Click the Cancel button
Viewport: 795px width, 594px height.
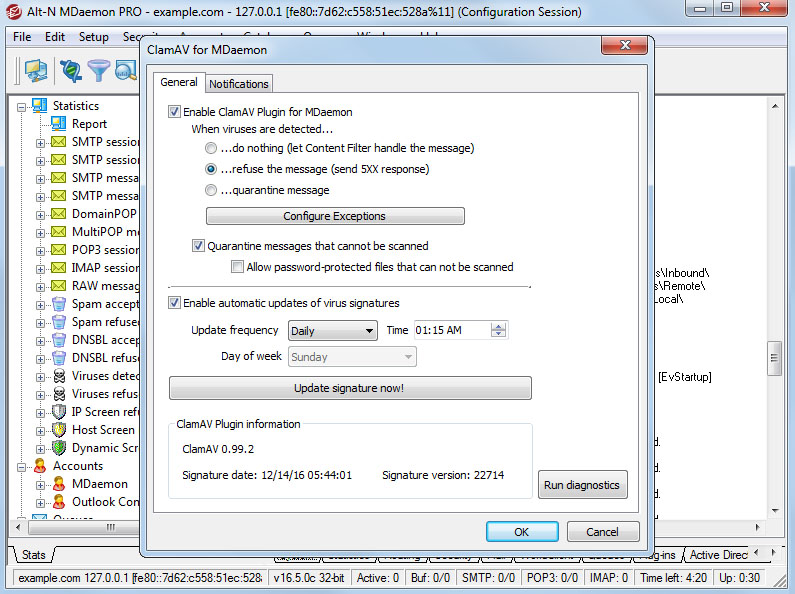tap(603, 532)
